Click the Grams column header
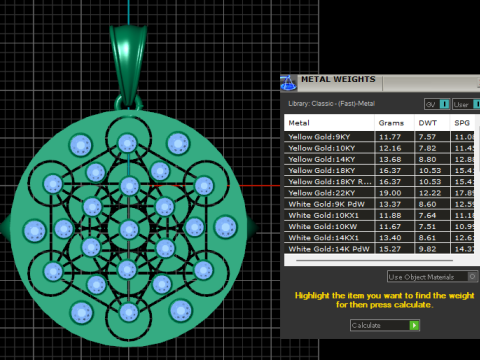 click(394, 123)
